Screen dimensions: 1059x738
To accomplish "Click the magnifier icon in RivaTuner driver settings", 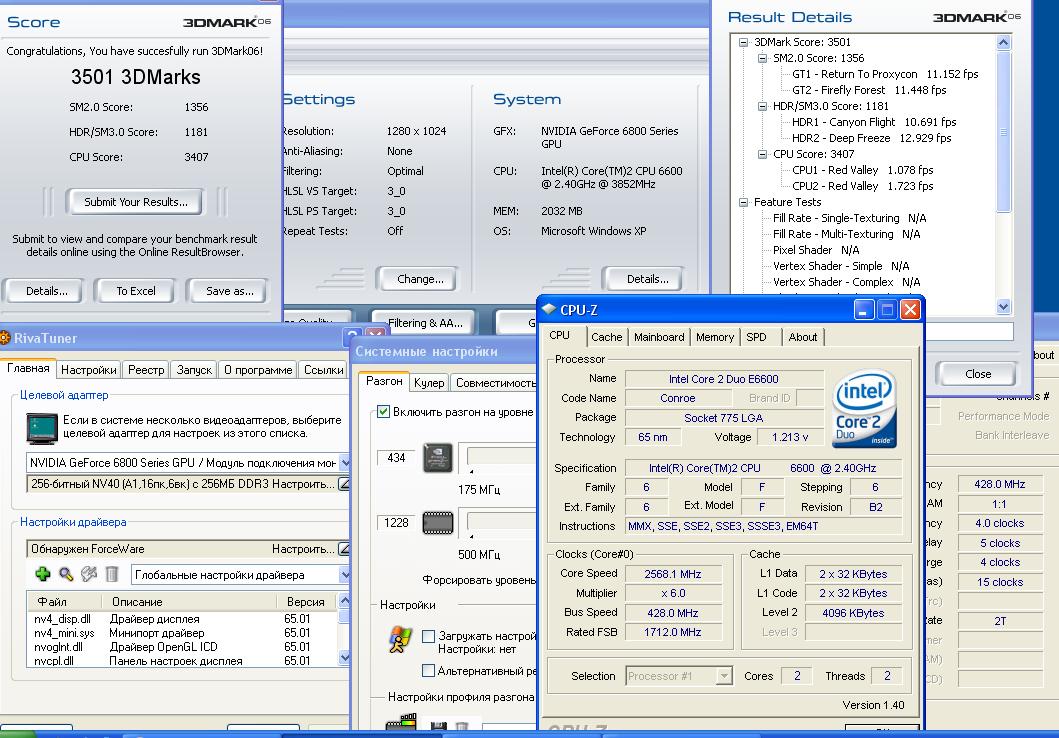I will tap(66, 574).
